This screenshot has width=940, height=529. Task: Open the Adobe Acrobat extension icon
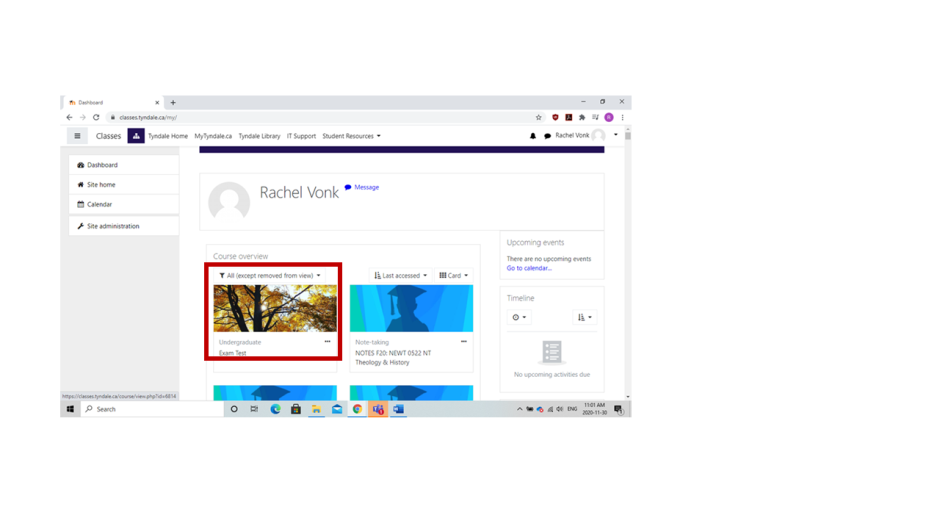(569, 118)
